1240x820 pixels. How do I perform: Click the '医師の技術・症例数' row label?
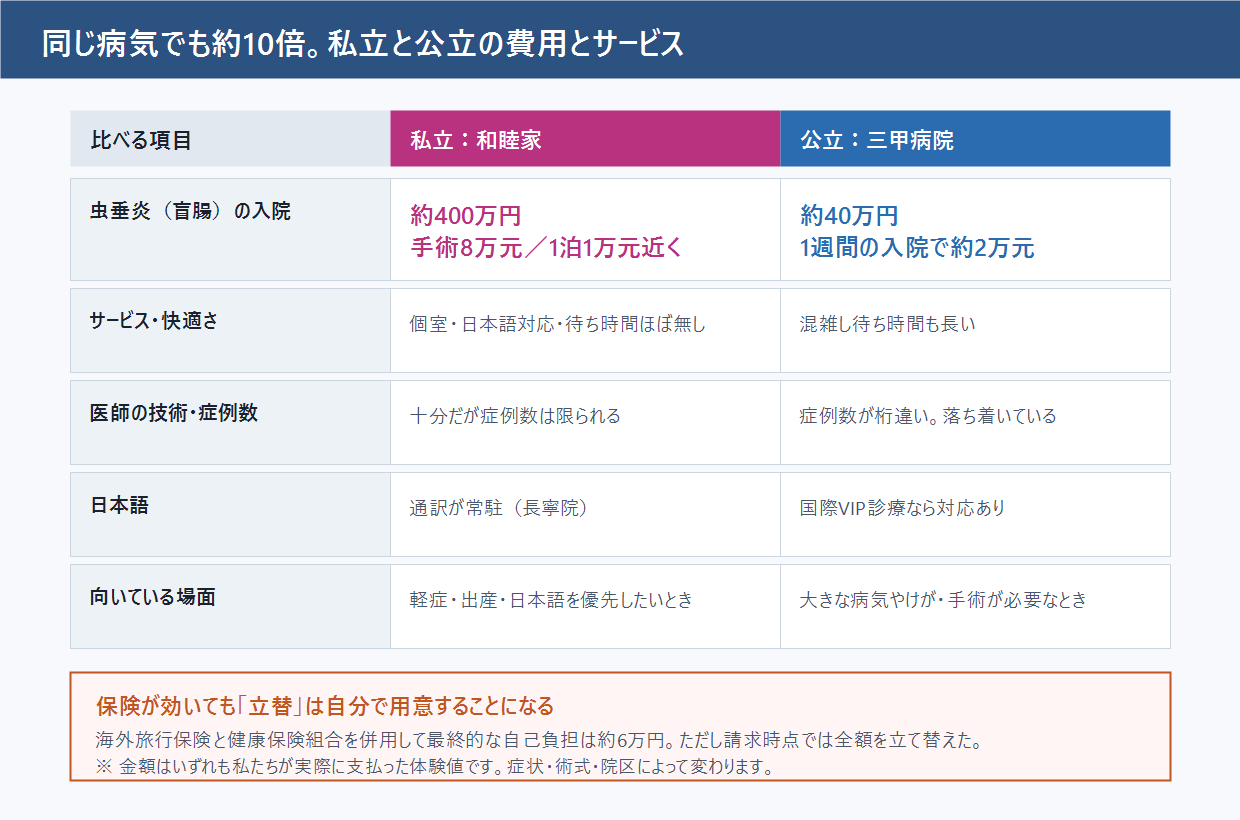coord(230,422)
